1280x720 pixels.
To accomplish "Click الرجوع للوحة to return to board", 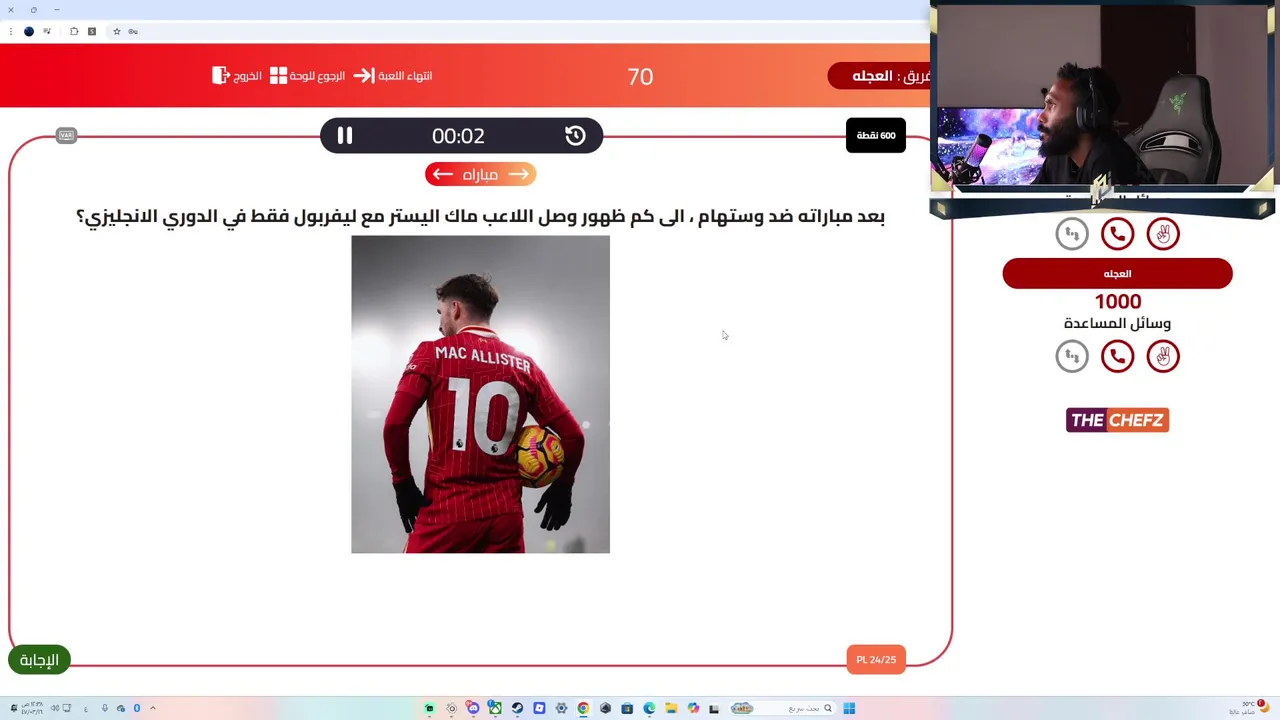I will tap(307, 76).
